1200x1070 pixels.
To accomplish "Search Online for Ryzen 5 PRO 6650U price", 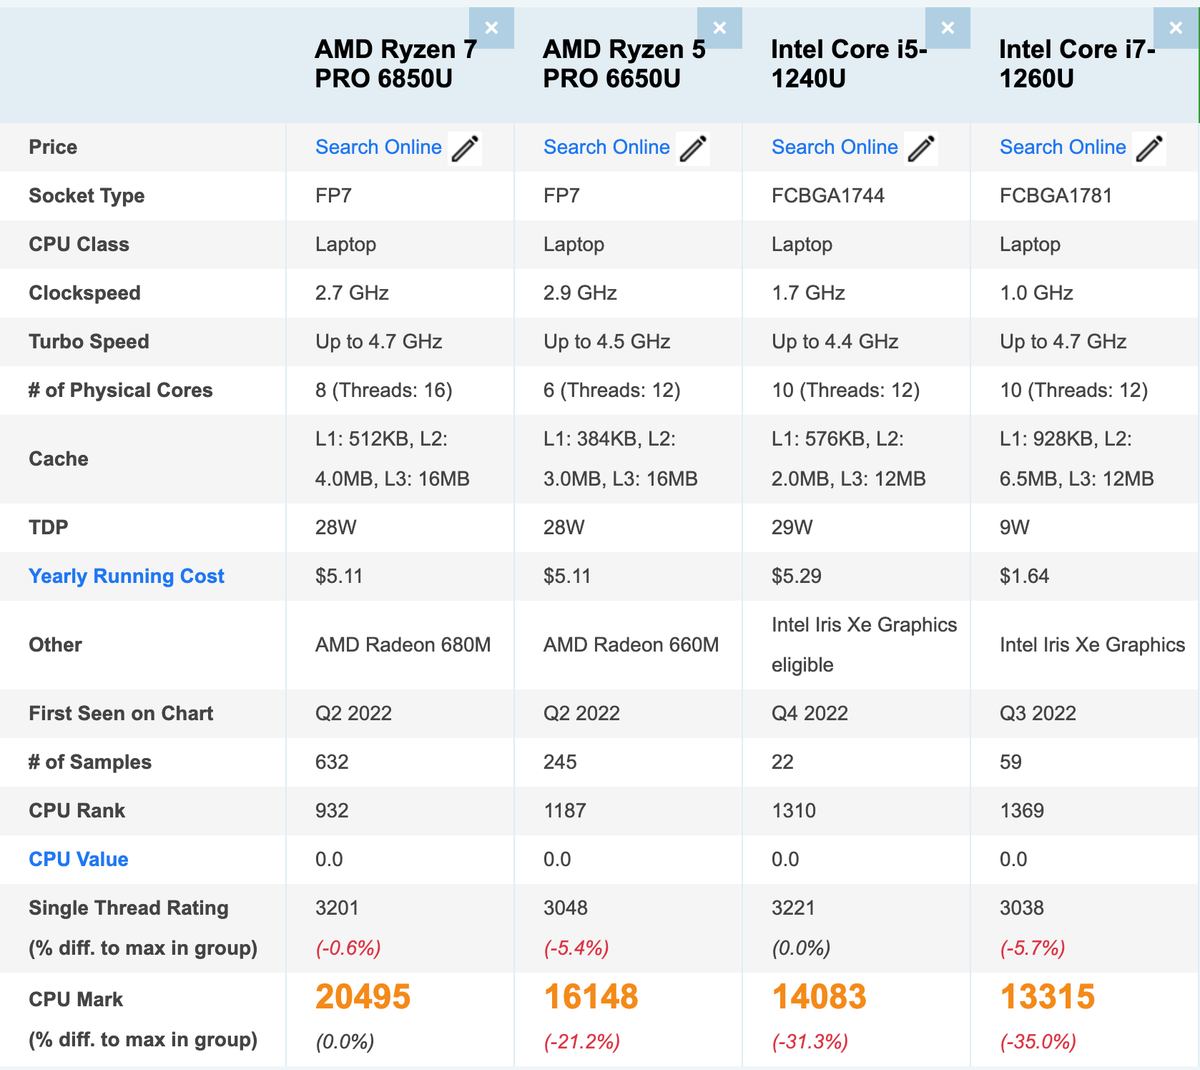I will (607, 147).
